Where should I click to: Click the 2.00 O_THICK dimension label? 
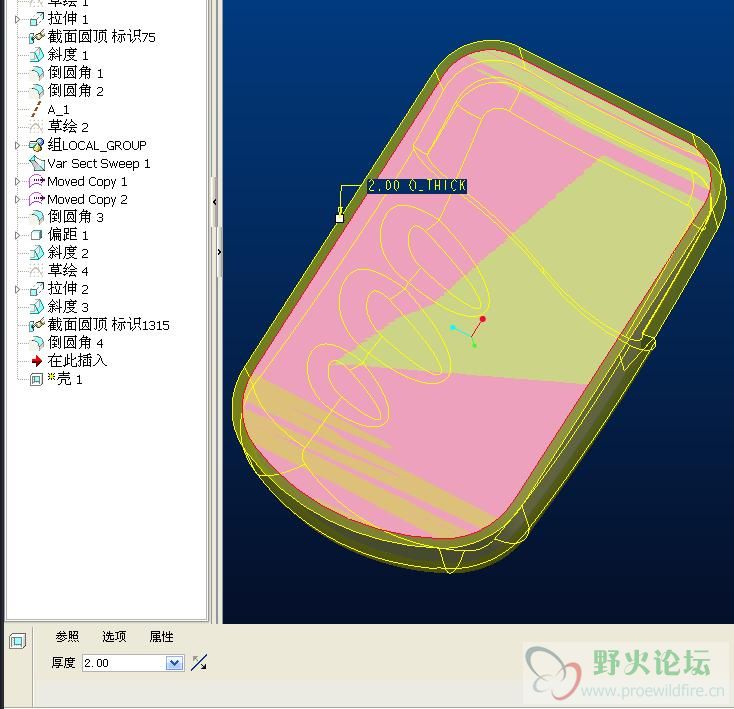[x=417, y=186]
